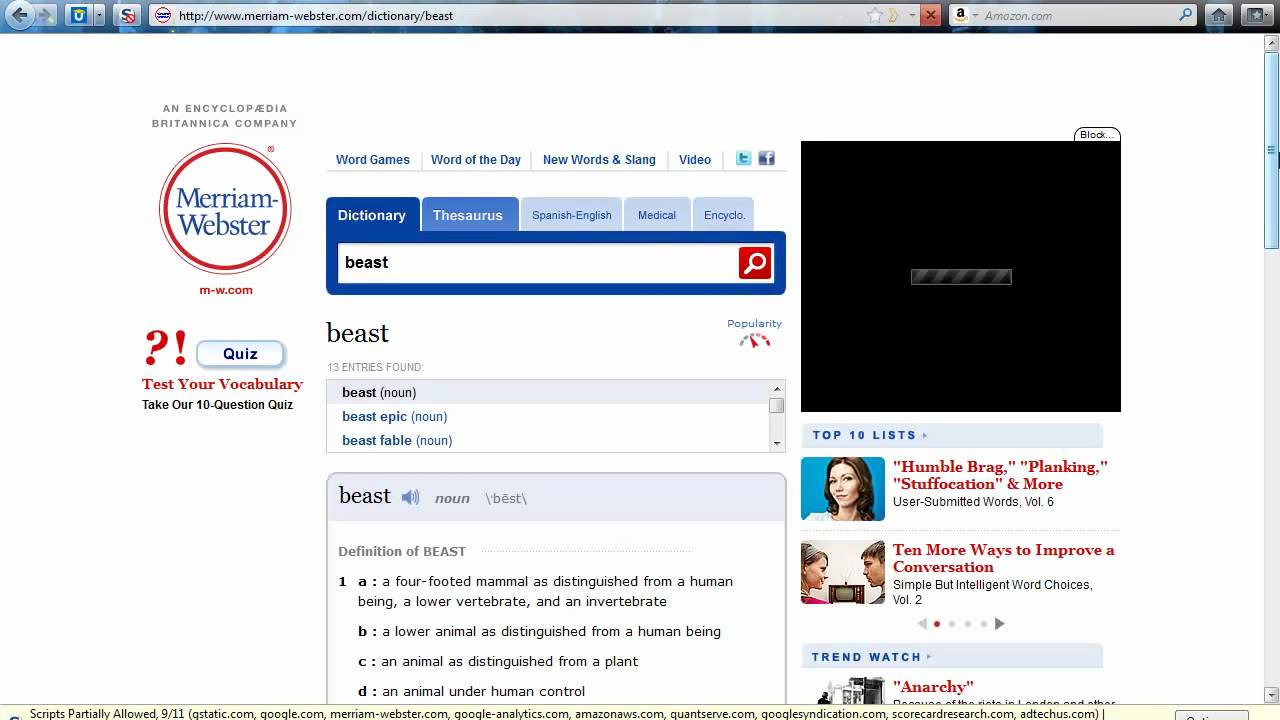
Task: Click the browser search magnifier icon
Action: (1186, 15)
